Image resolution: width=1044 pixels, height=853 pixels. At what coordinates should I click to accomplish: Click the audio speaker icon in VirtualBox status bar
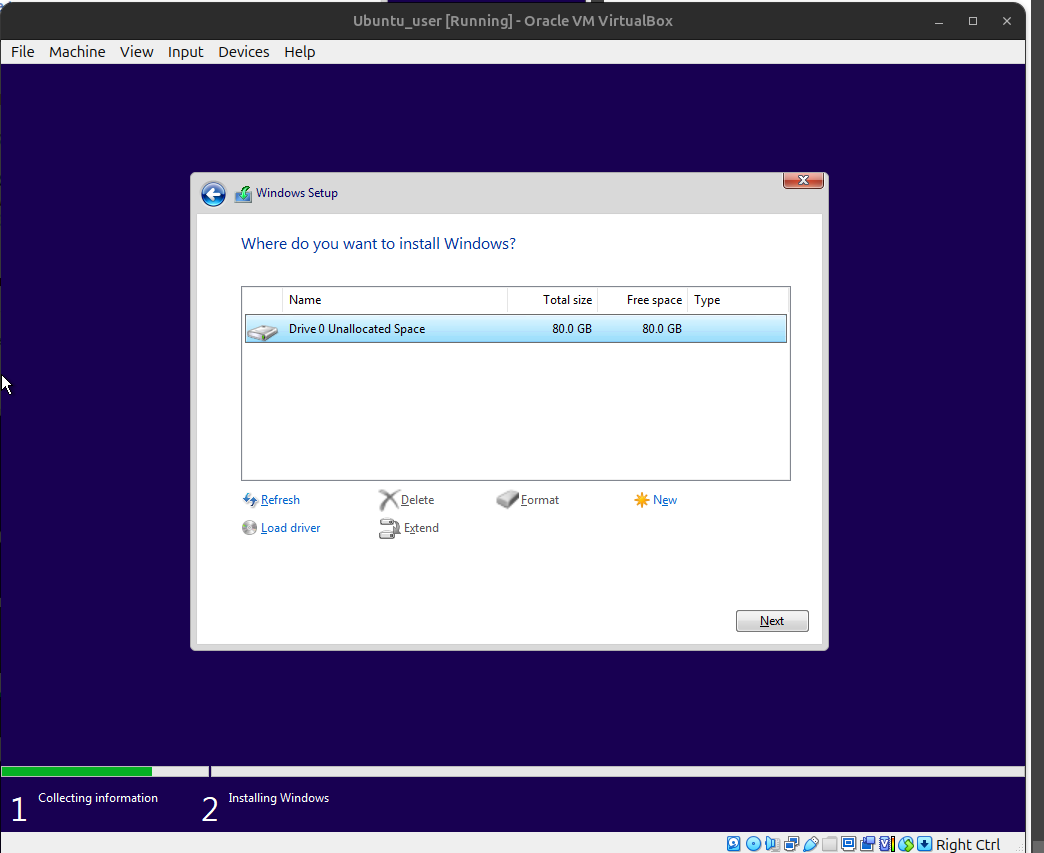pyautogui.click(x=772, y=844)
